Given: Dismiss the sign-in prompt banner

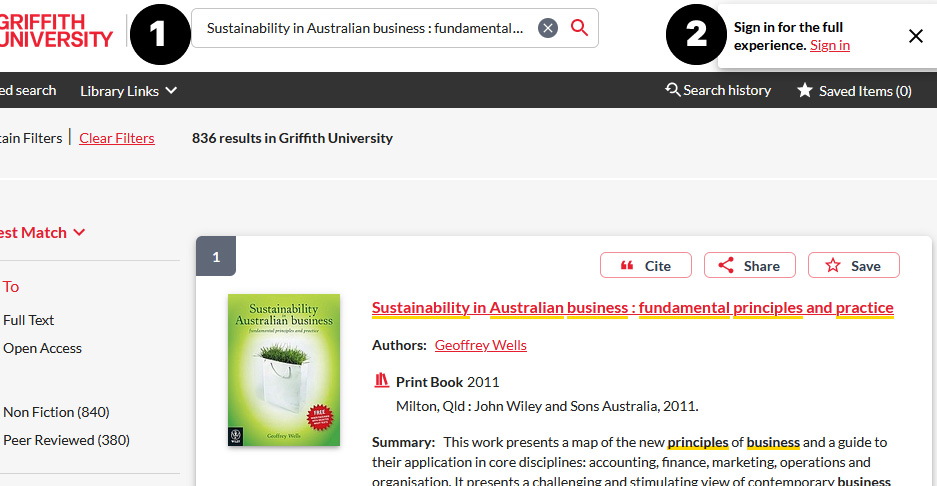Looking at the screenshot, I should click(x=915, y=36).
